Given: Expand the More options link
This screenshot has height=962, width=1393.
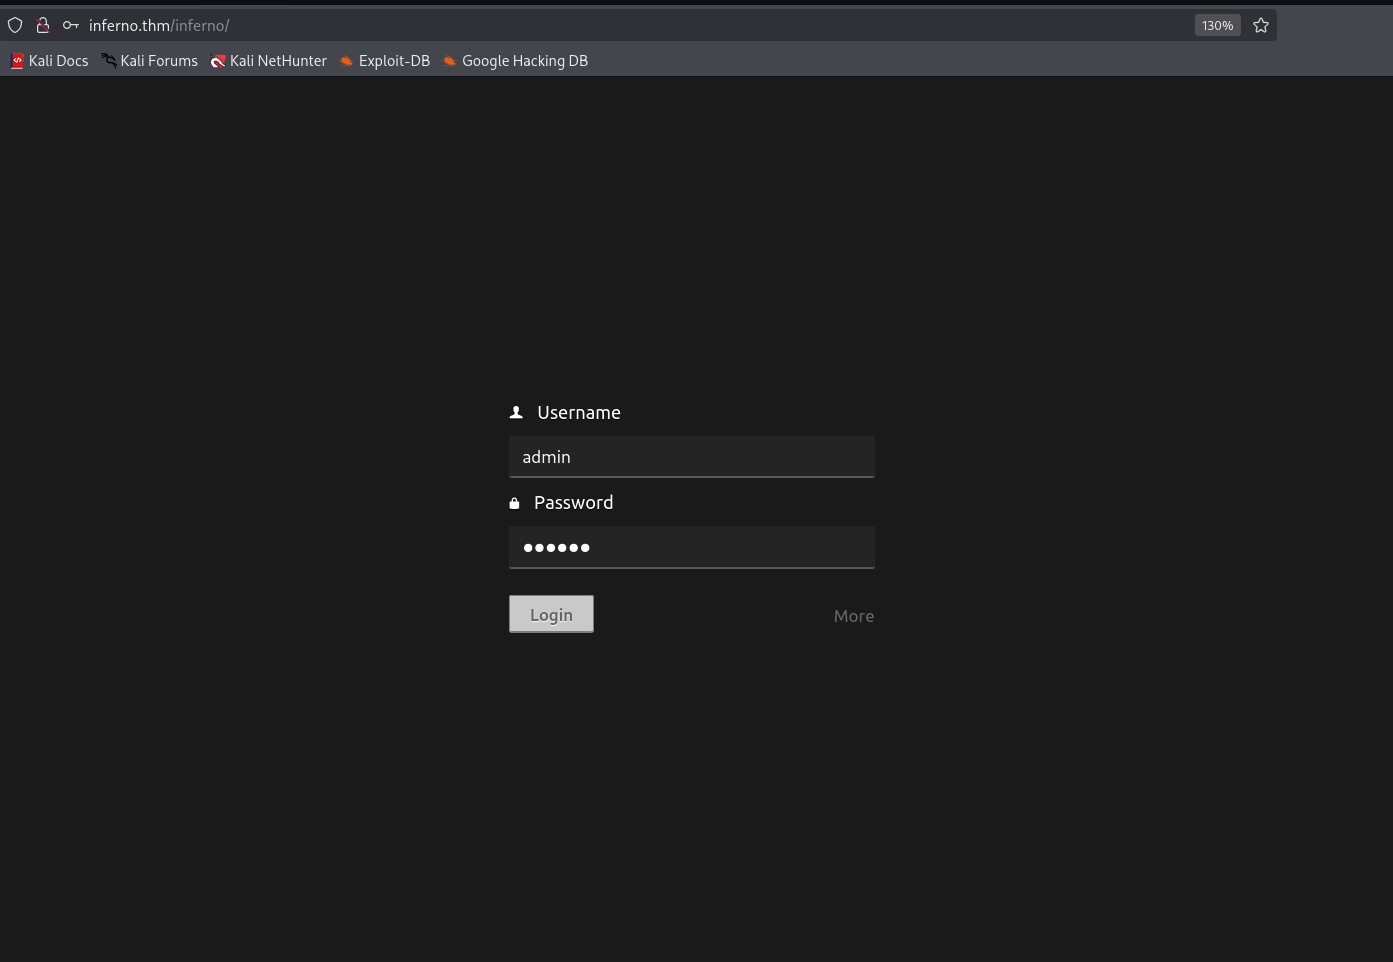Looking at the screenshot, I should [853, 616].
